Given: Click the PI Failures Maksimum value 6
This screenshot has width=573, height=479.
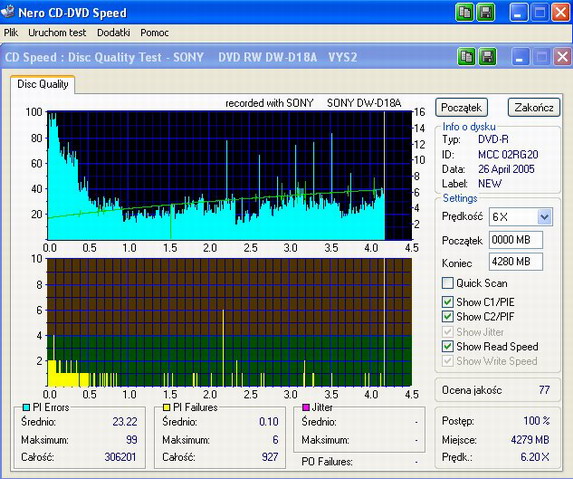Looking at the screenshot, I should 275,440.
